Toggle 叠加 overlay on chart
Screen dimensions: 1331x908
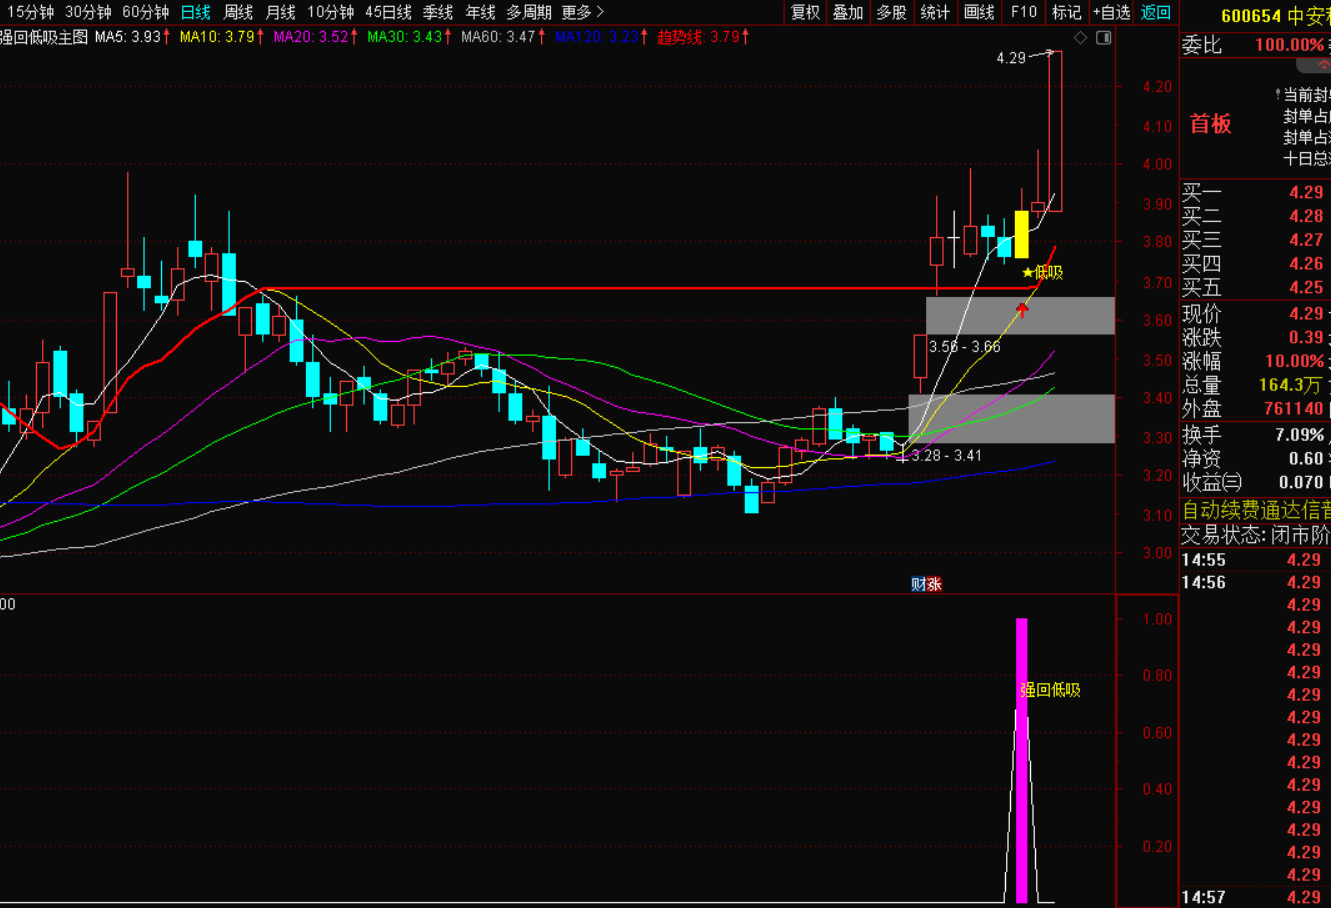pos(848,12)
